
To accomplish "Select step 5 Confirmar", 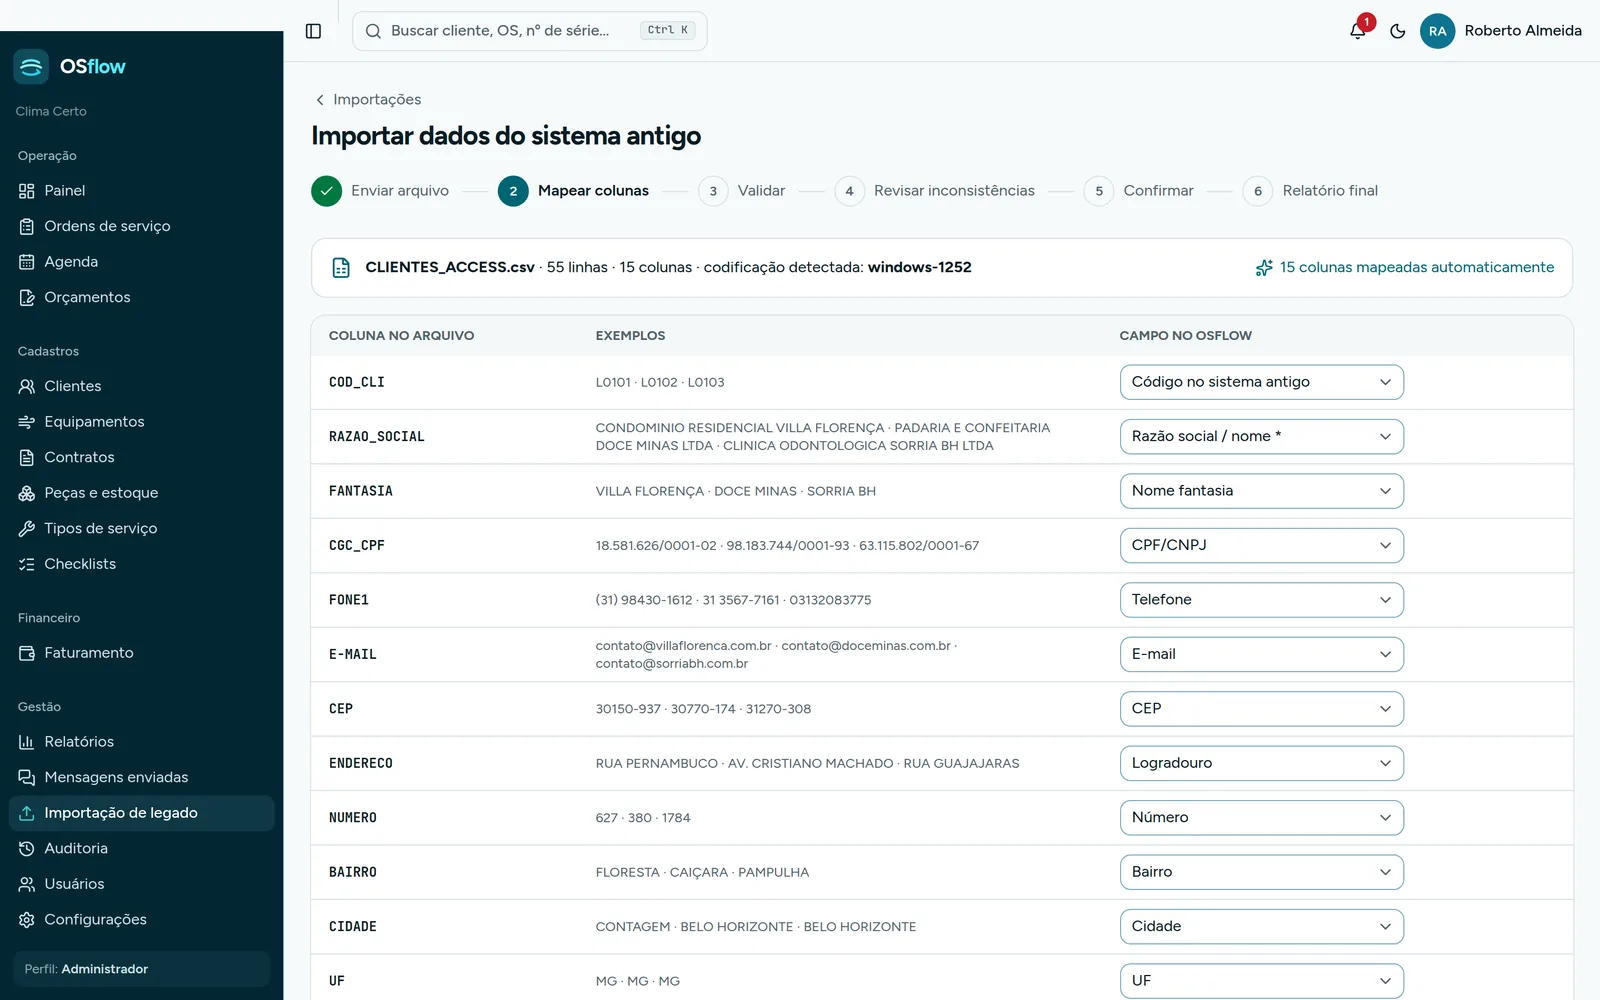I will pos(1139,191).
